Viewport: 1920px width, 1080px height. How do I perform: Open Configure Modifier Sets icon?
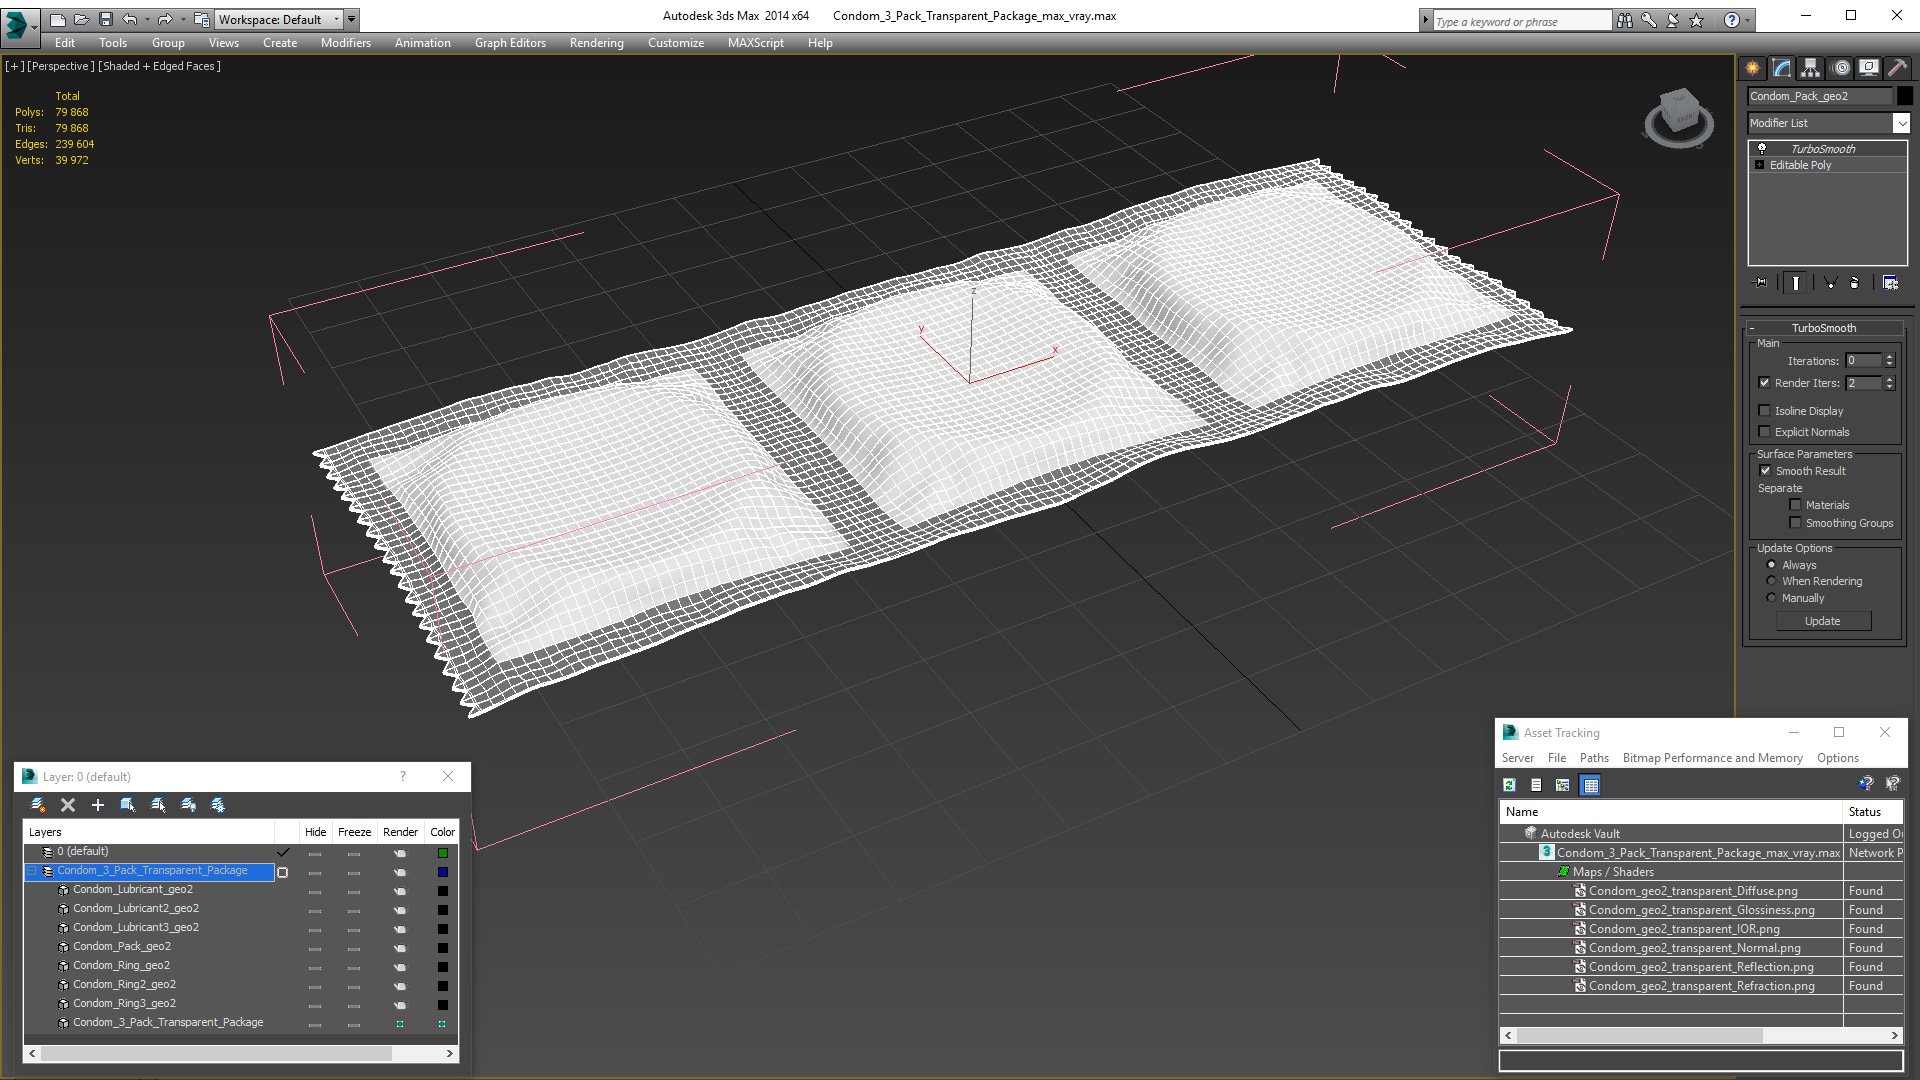1890,283
